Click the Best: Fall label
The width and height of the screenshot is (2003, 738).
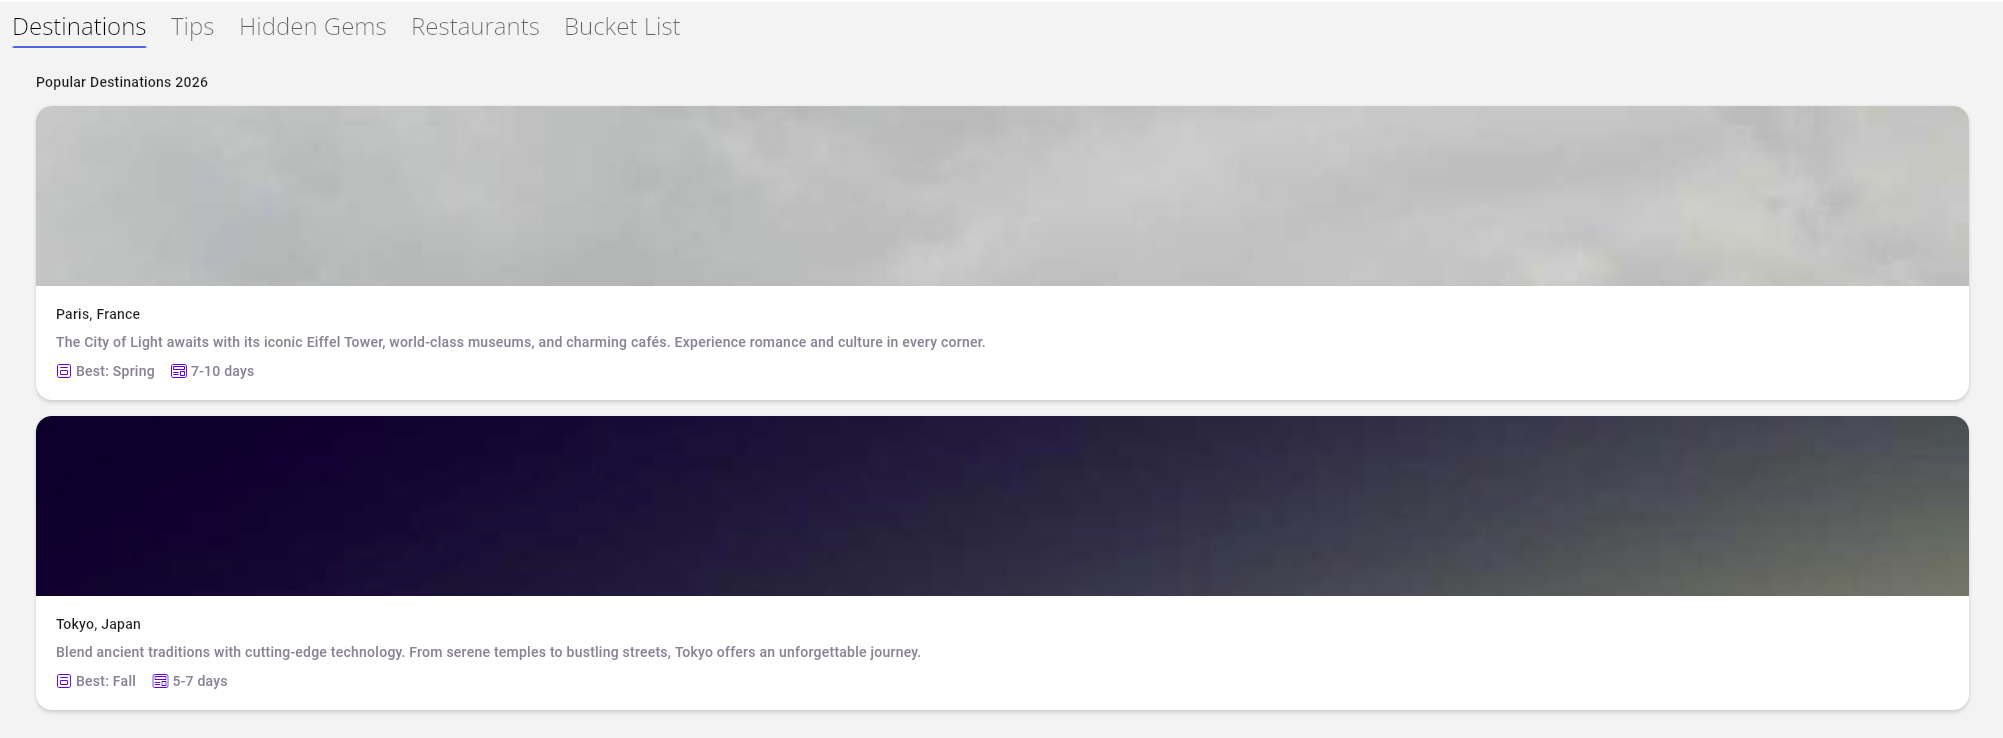tap(106, 681)
